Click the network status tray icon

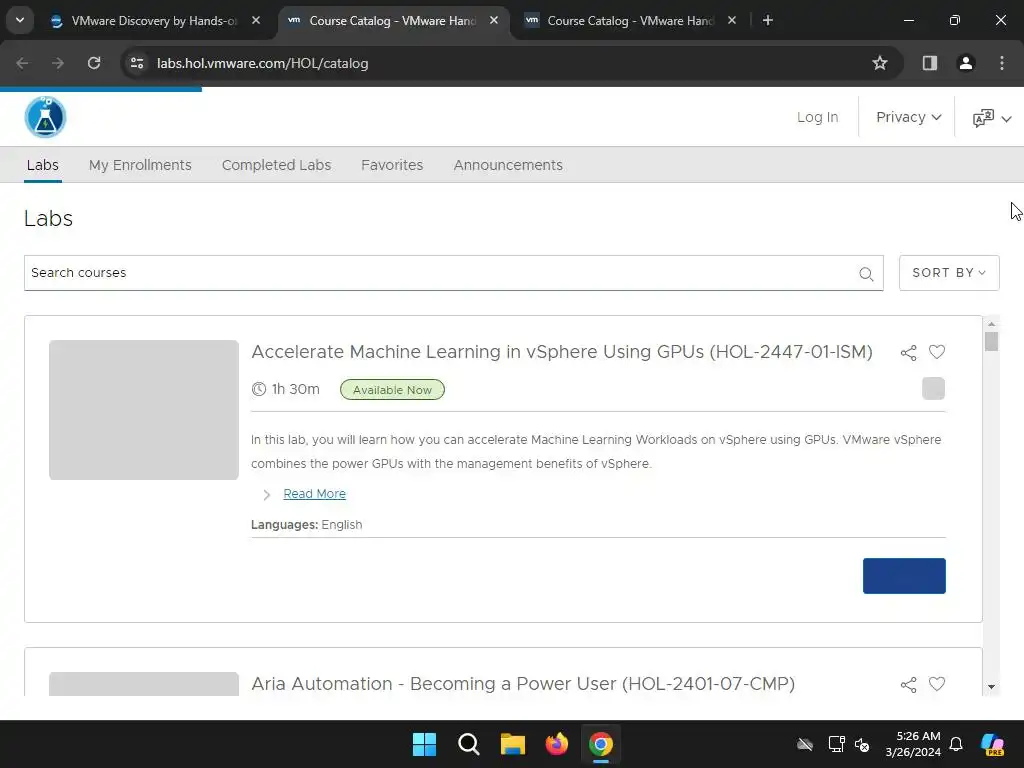(x=837, y=744)
